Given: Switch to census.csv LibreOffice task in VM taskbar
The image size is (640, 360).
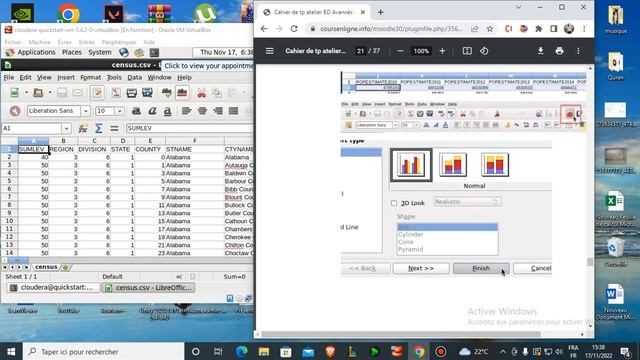Looking at the screenshot, I should pyautogui.click(x=149, y=287).
